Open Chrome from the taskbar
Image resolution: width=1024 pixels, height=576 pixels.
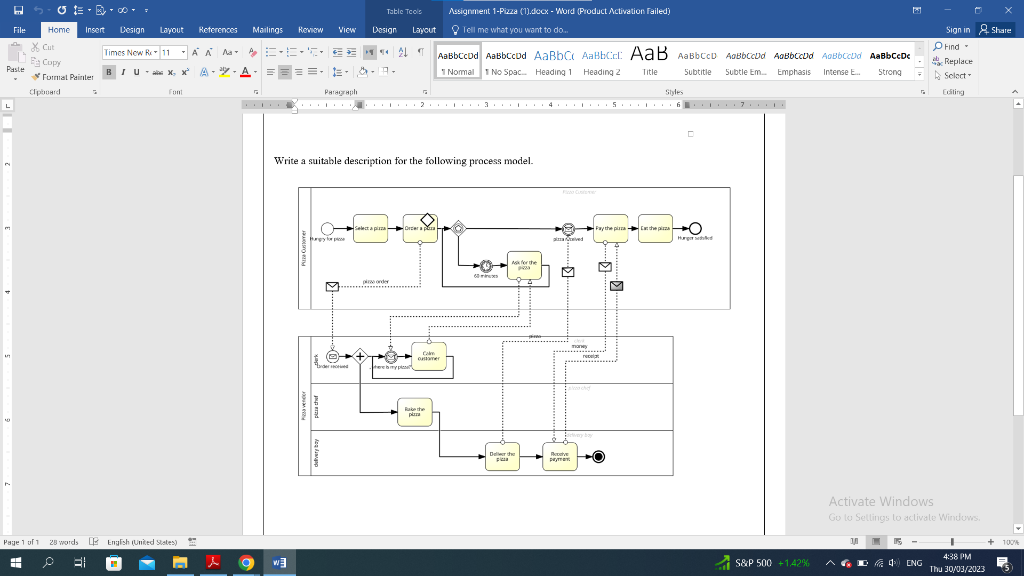tap(246, 563)
